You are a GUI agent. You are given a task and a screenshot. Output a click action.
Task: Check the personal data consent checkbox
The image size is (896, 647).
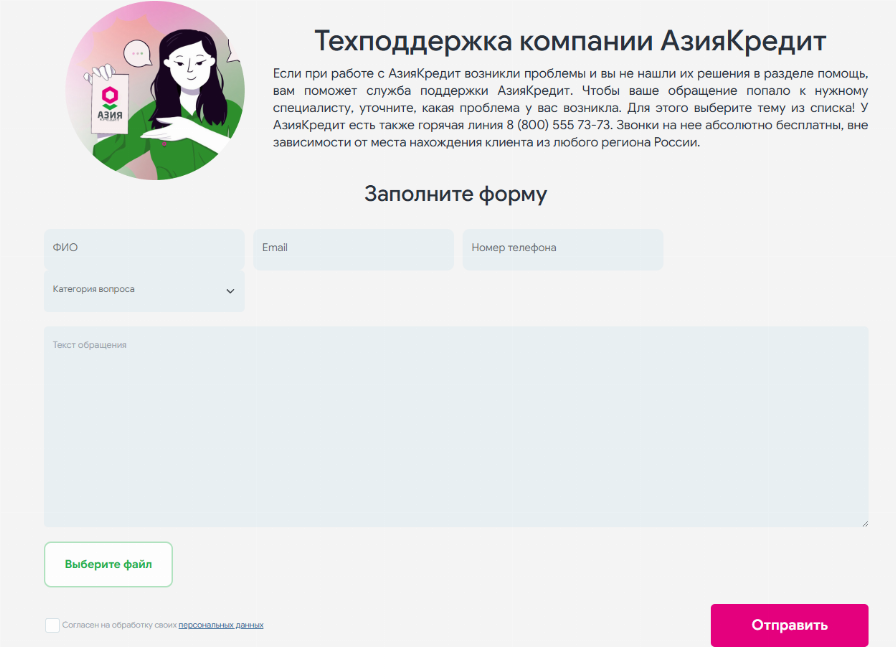coord(52,625)
